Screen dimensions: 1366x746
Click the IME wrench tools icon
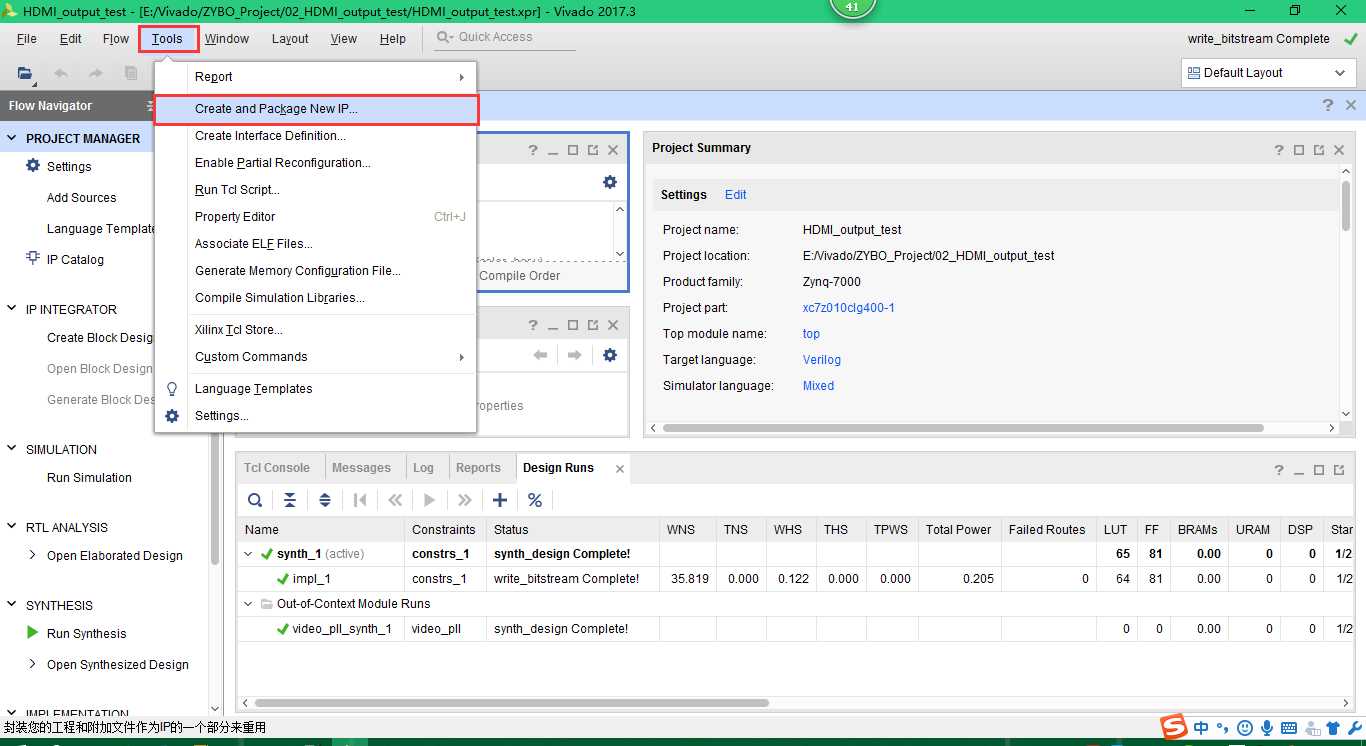click(x=1354, y=728)
